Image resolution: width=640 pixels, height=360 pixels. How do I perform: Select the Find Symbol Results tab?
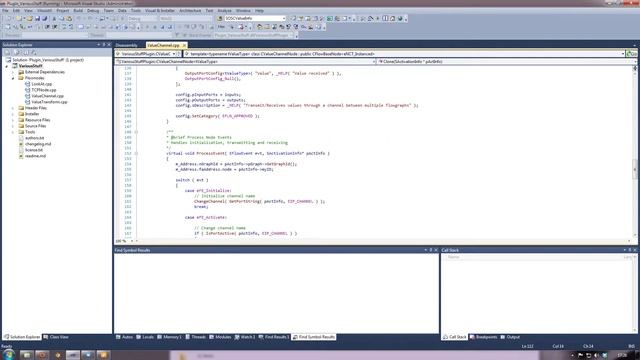314,337
